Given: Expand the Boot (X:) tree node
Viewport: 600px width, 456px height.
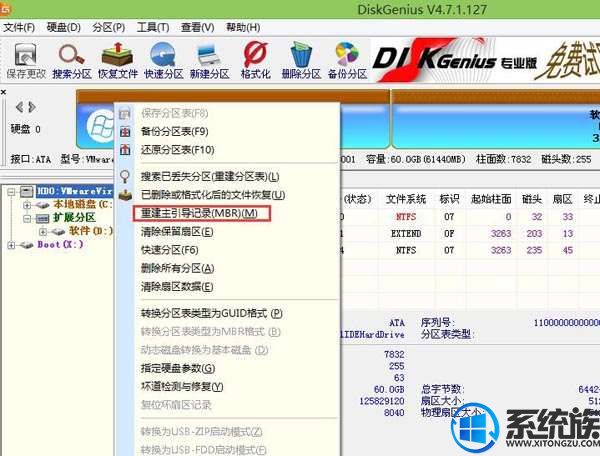Looking at the screenshot, I should pos(11,245).
